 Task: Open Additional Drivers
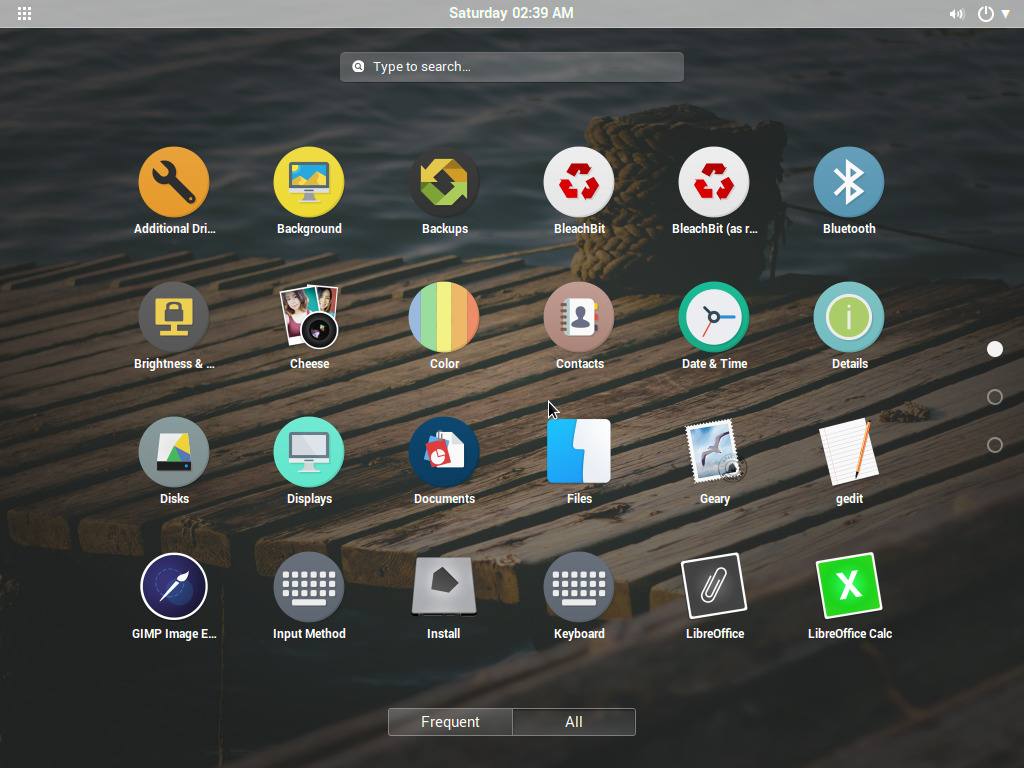[x=174, y=181]
